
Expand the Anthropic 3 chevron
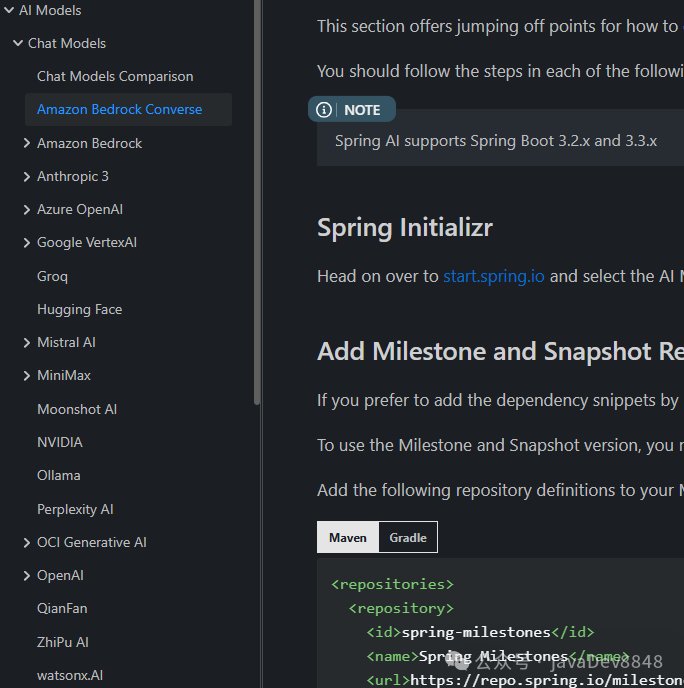pos(27,176)
